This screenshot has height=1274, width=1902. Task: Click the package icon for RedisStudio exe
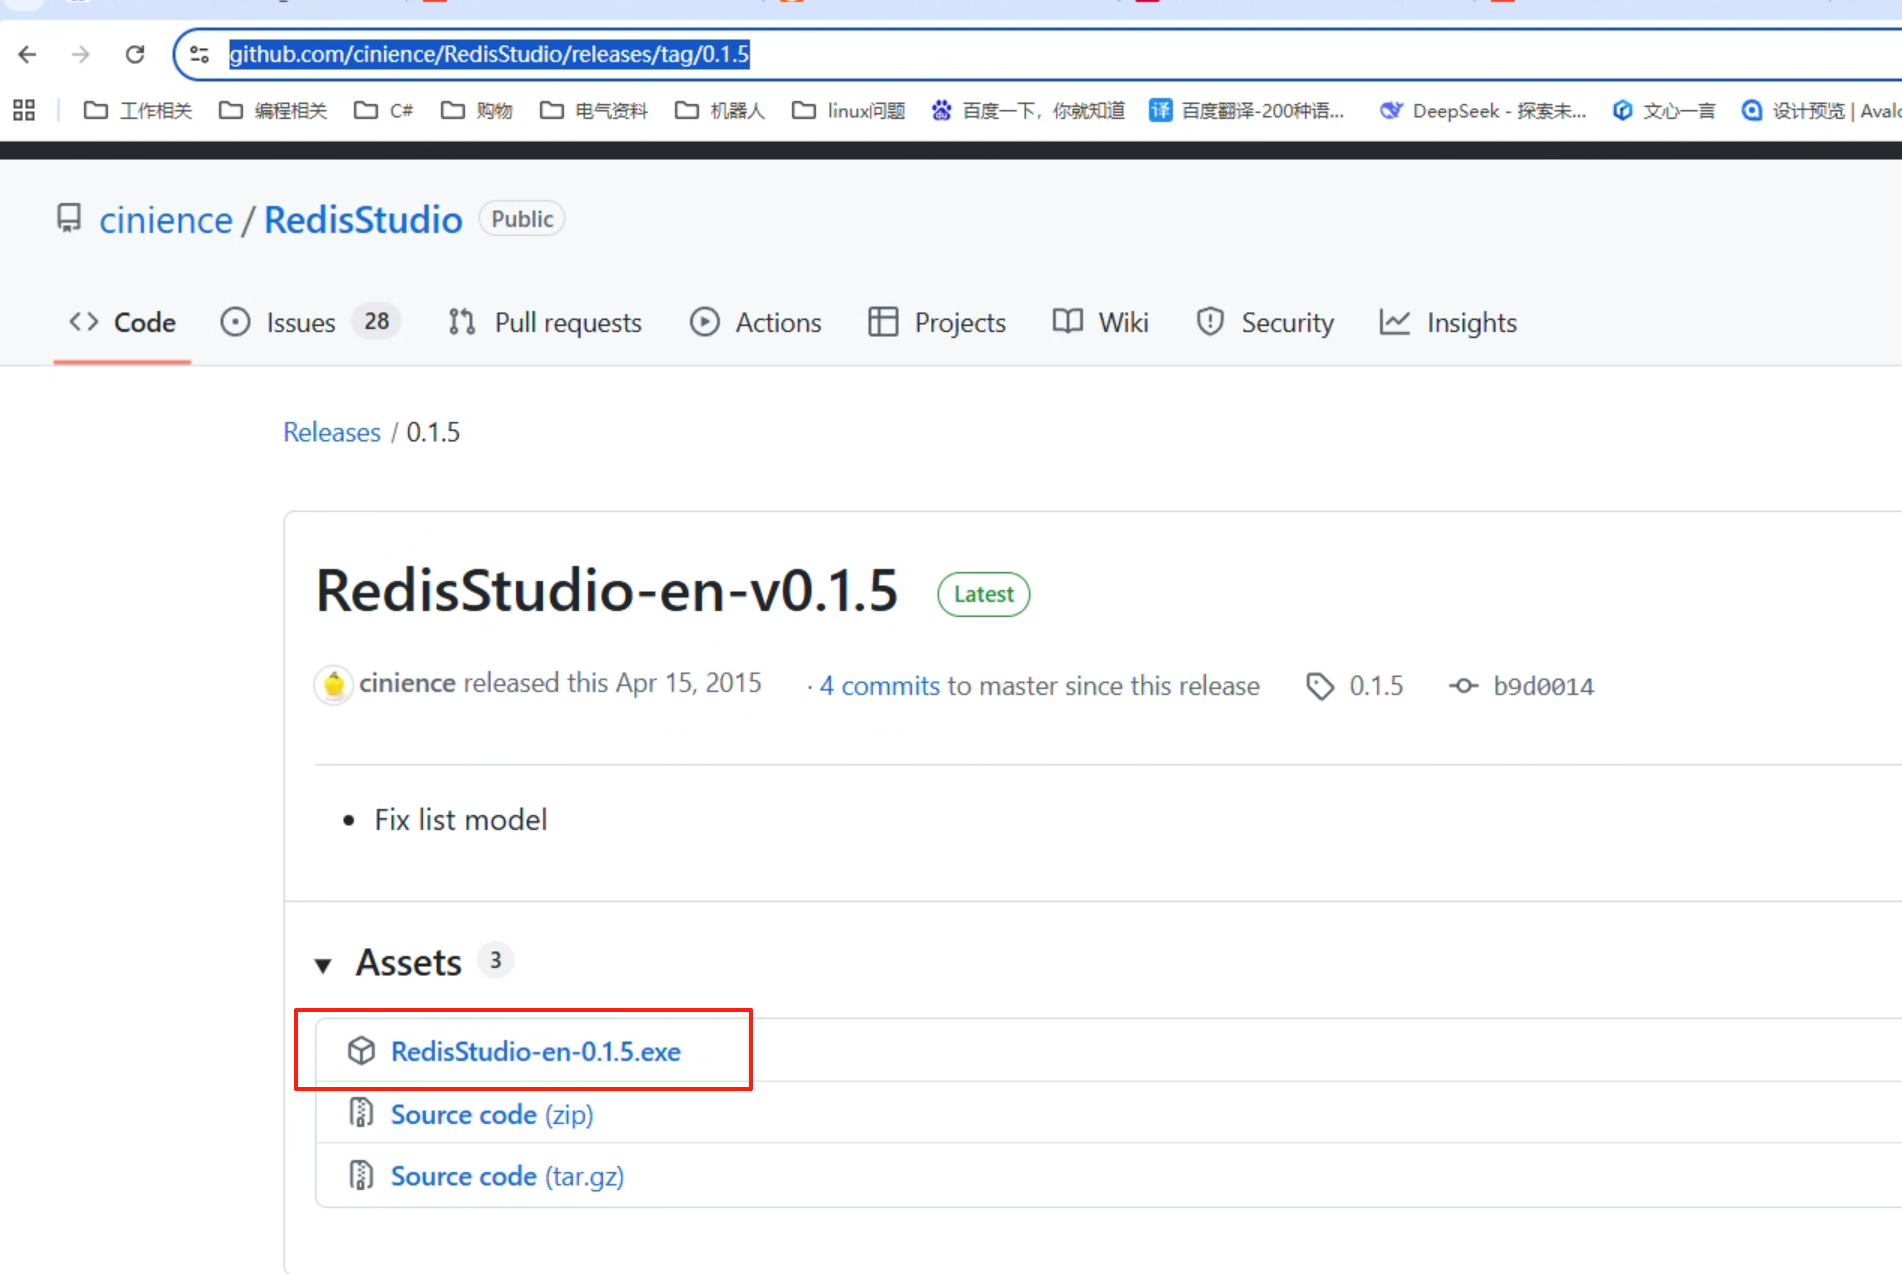point(361,1051)
